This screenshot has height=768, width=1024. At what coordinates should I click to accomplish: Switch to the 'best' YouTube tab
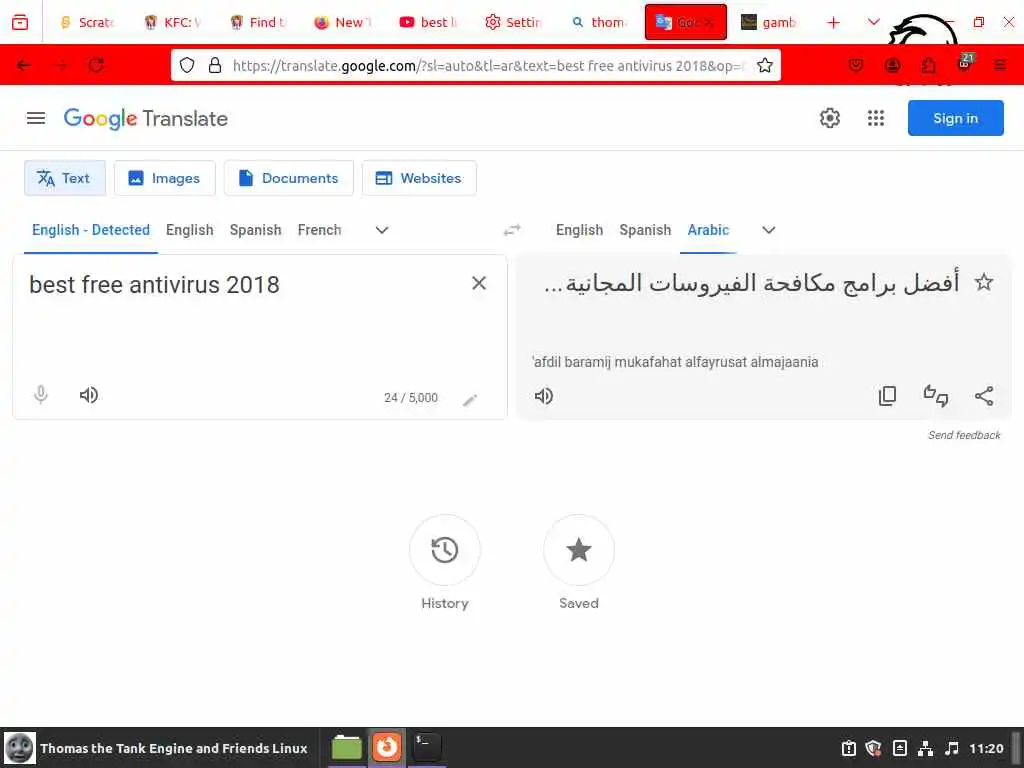429,22
